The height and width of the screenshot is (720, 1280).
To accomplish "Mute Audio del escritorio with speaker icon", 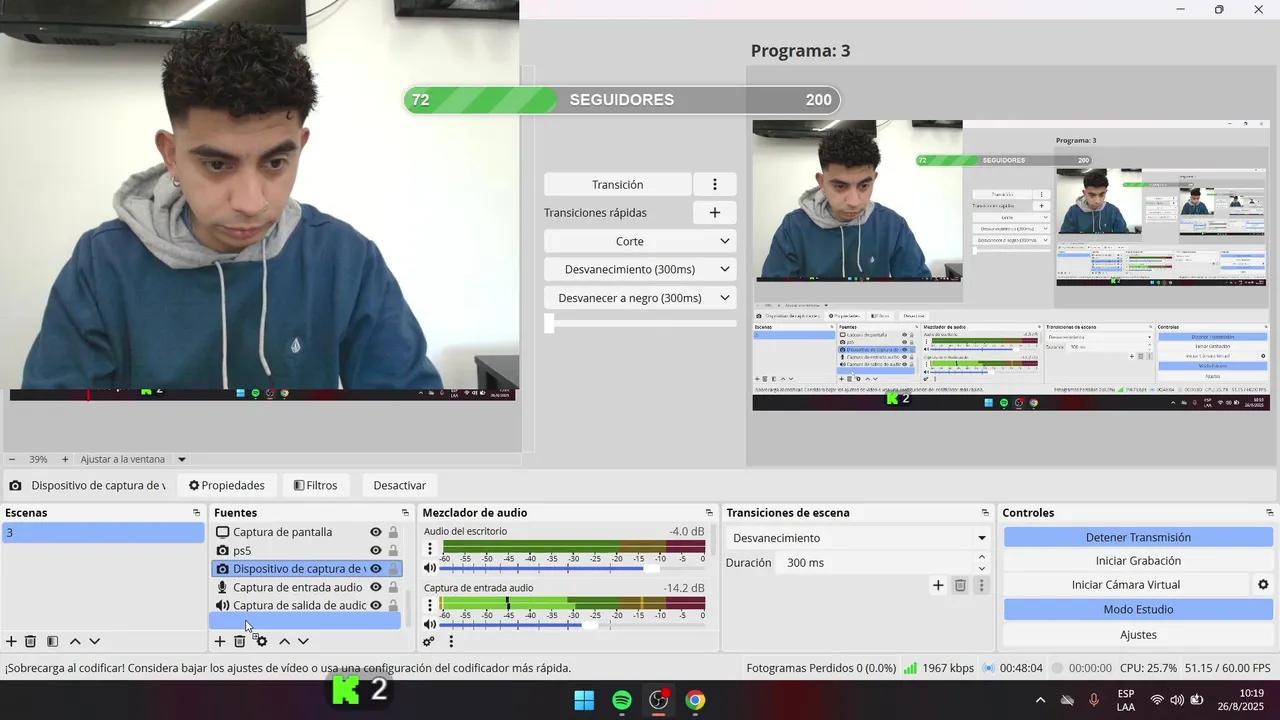I will click(x=430, y=568).
